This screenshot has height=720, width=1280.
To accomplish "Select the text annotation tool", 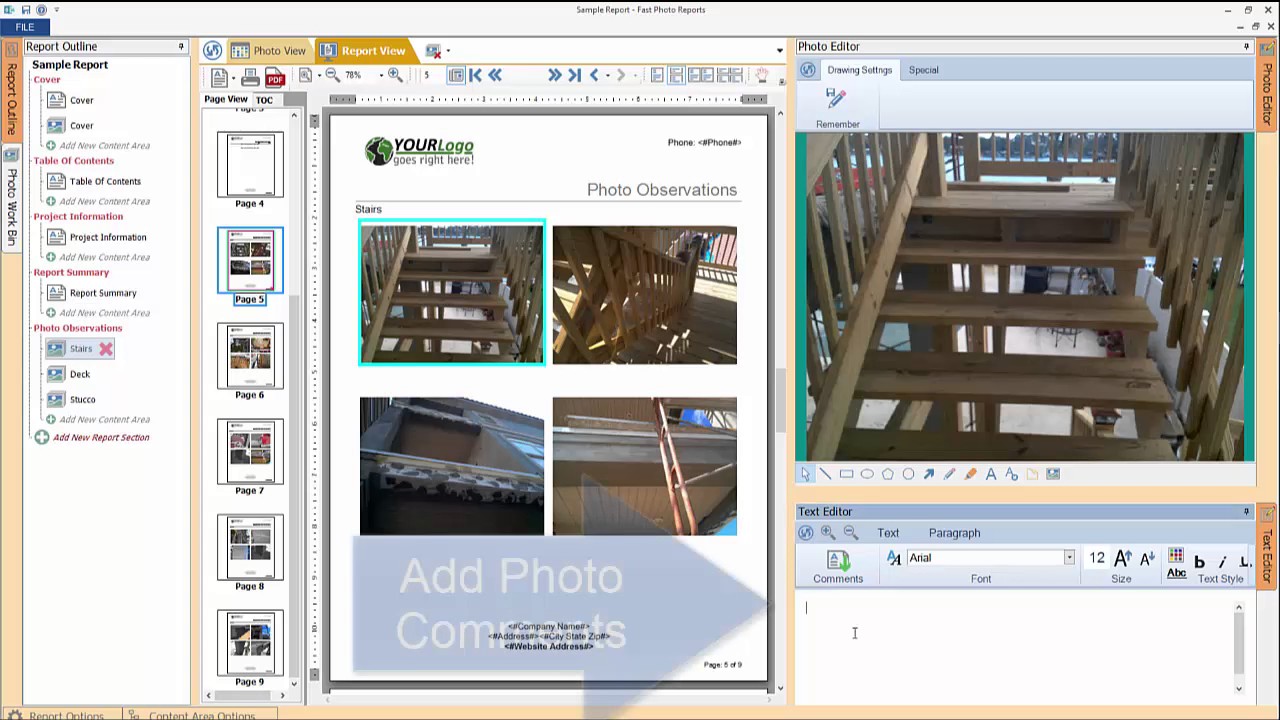I will 991,474.
